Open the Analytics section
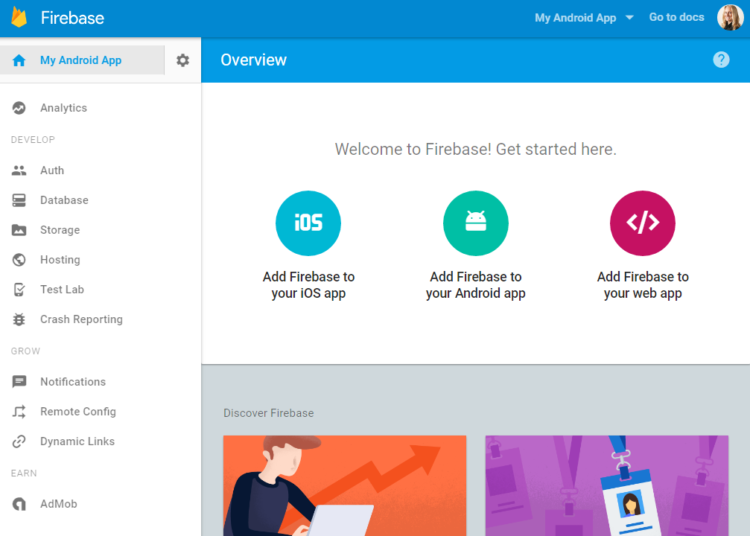 (x=63, y=108)
